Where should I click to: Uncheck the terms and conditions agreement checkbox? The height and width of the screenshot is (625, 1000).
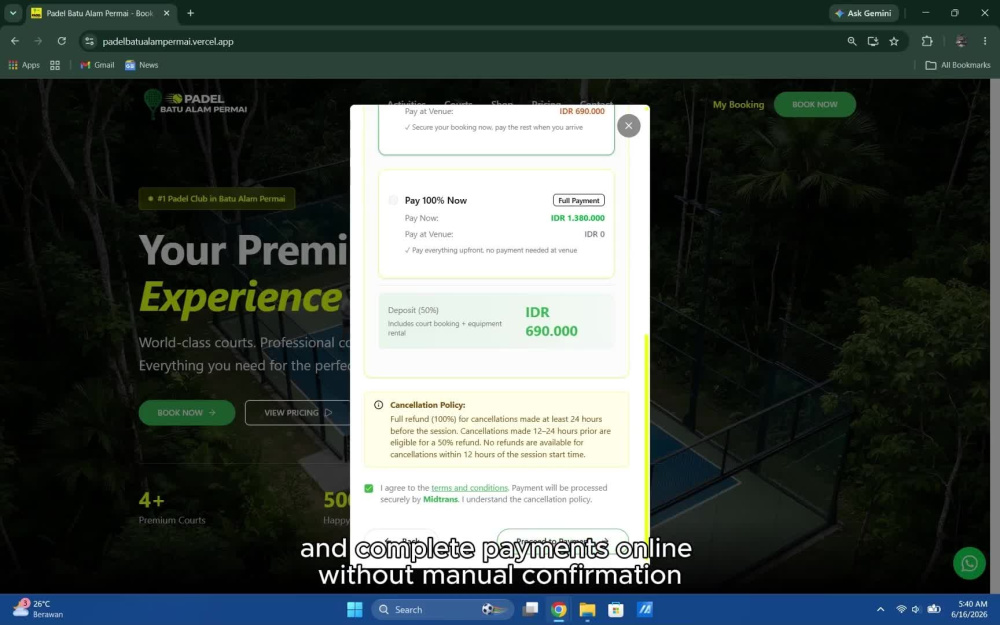coord(369,488)
